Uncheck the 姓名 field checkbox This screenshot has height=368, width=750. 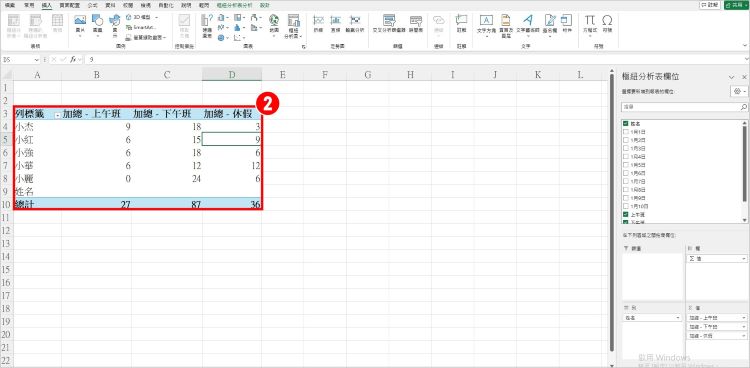pos(626,123)
